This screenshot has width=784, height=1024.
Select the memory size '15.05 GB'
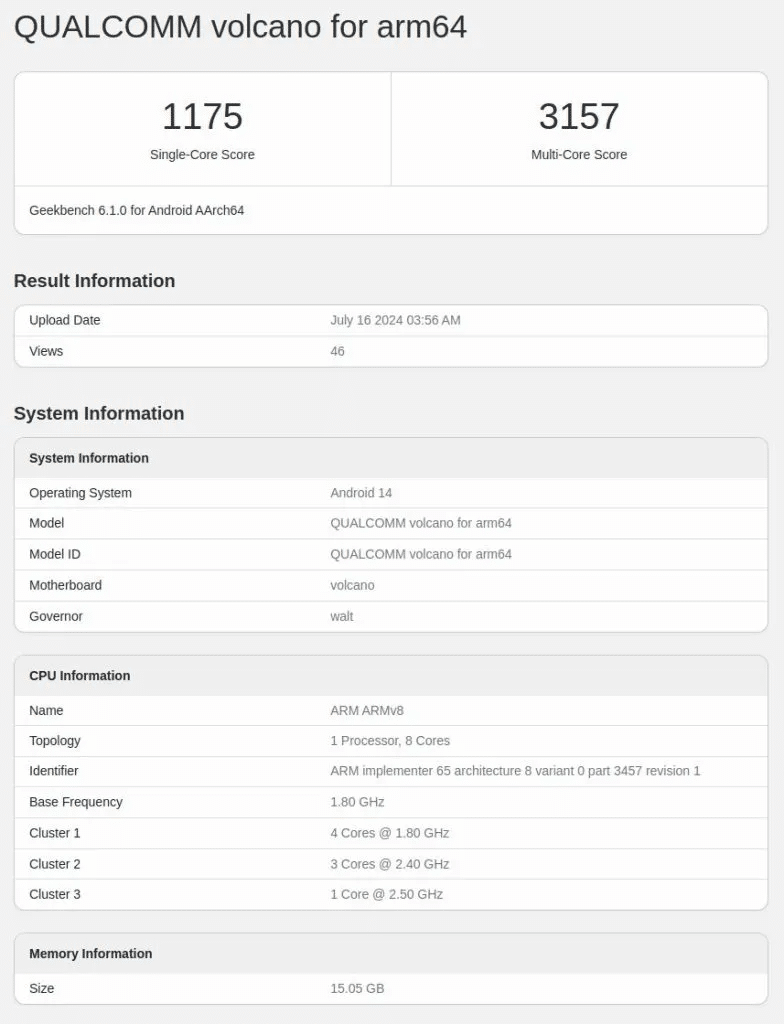[x=357, y=989]
